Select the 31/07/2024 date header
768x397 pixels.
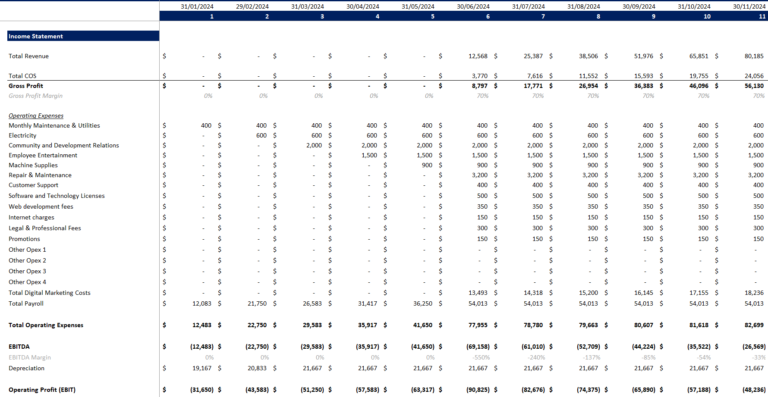[x=529, y=7]
